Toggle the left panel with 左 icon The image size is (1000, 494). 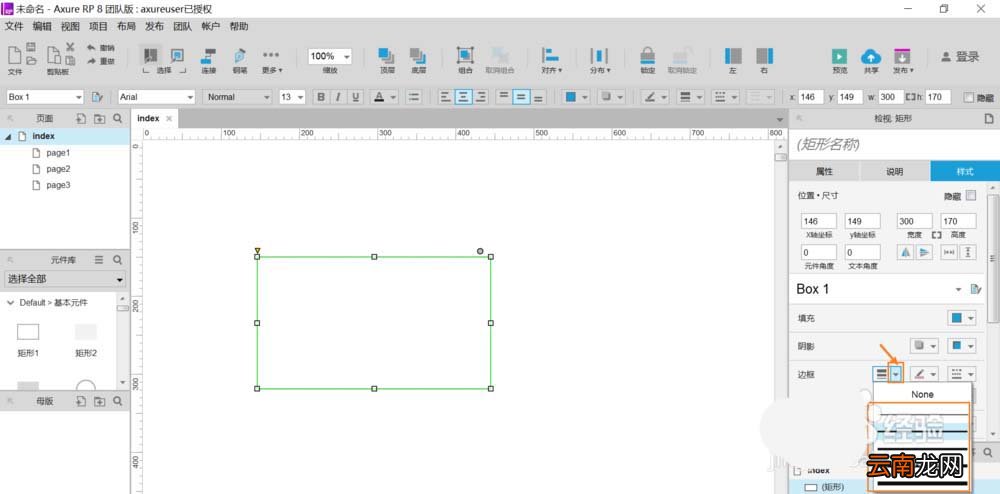pos(733,56)
